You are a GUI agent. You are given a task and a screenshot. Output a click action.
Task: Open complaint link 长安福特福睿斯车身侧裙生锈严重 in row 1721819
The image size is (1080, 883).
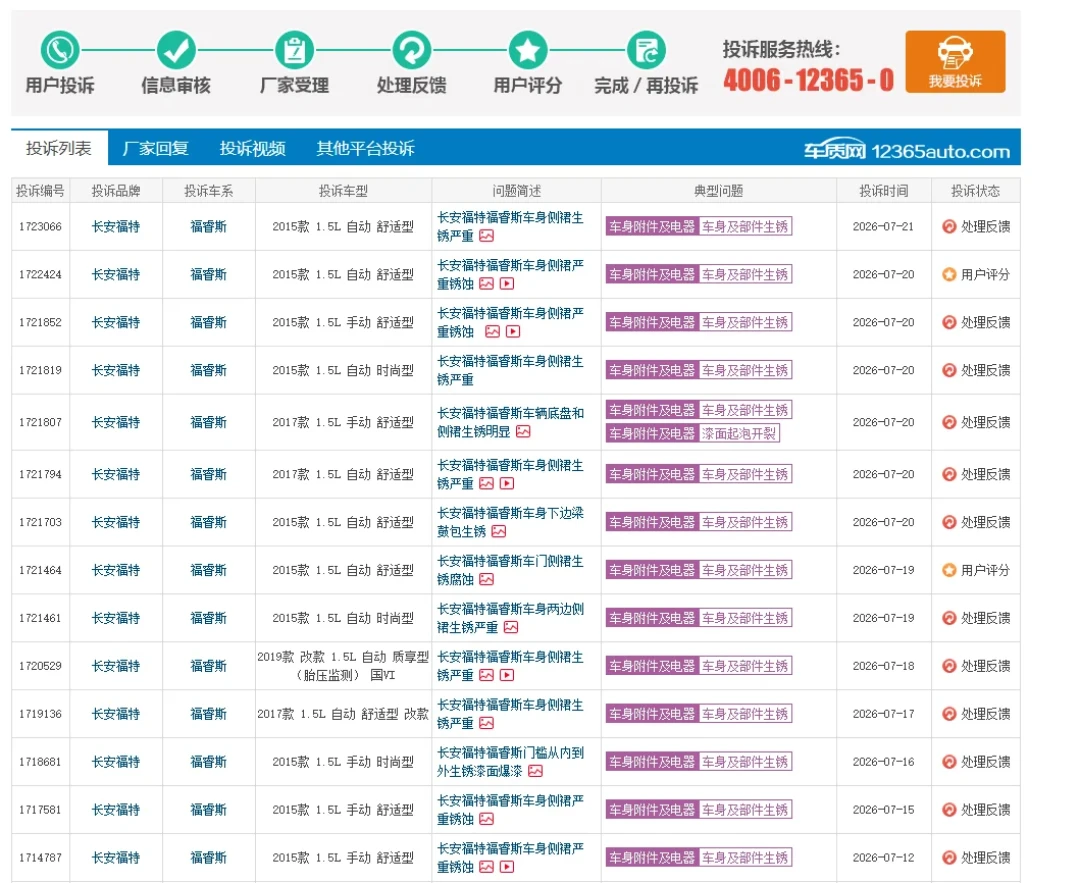[510, 371]
